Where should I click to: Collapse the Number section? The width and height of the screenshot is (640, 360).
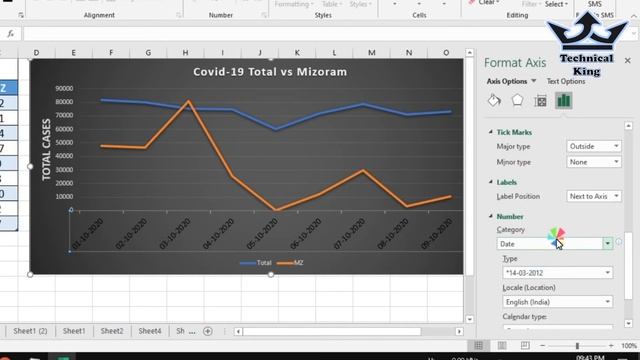click(x=491, y=216)
